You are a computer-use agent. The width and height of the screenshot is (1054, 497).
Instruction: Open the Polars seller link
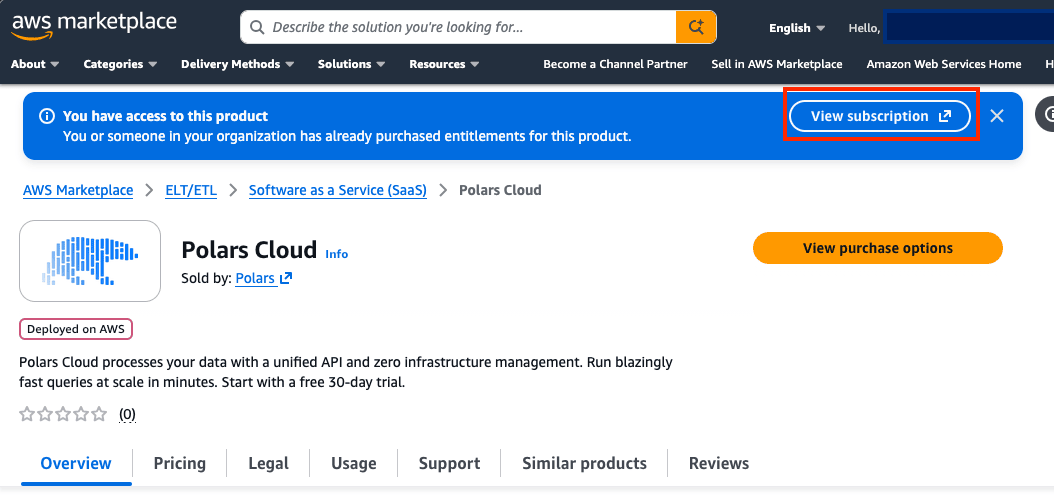click(x=255, y=278)
